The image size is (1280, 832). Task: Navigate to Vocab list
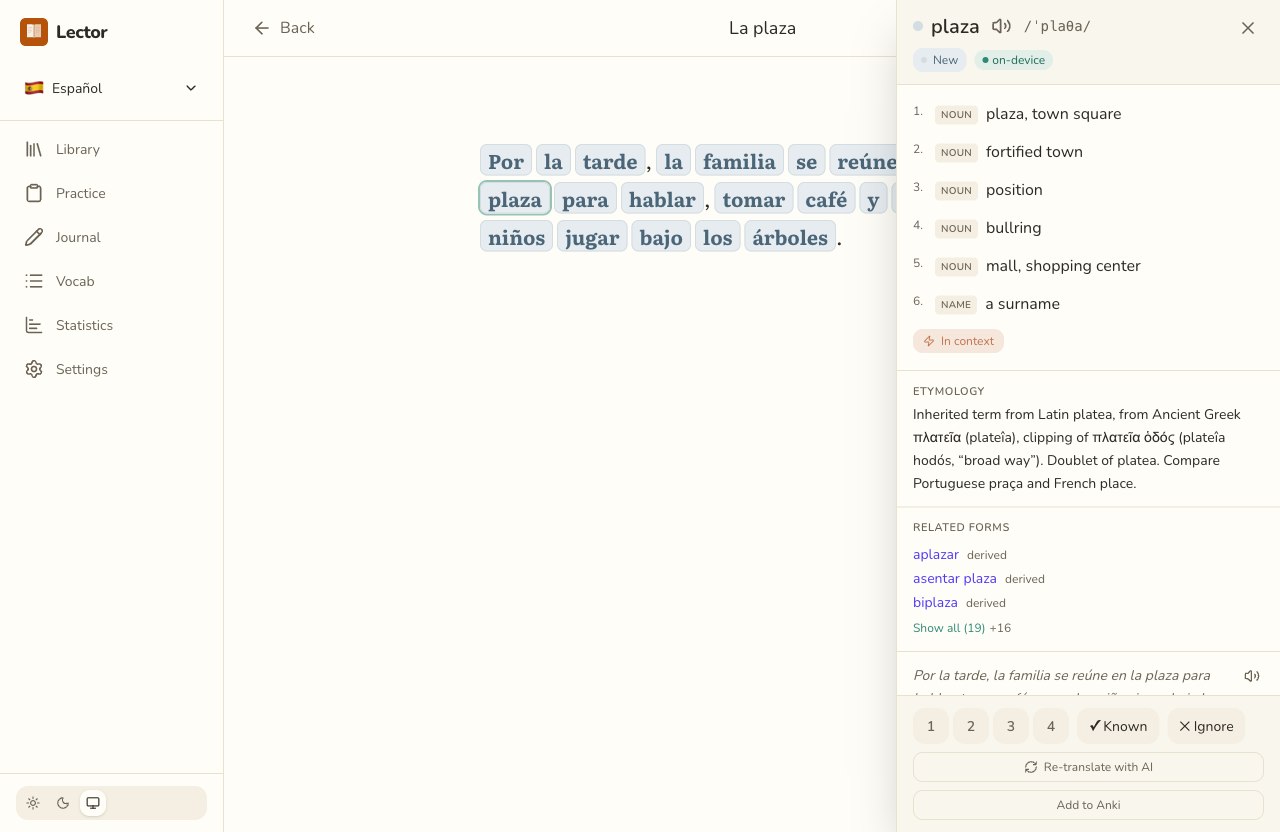[x=111, y=281]
